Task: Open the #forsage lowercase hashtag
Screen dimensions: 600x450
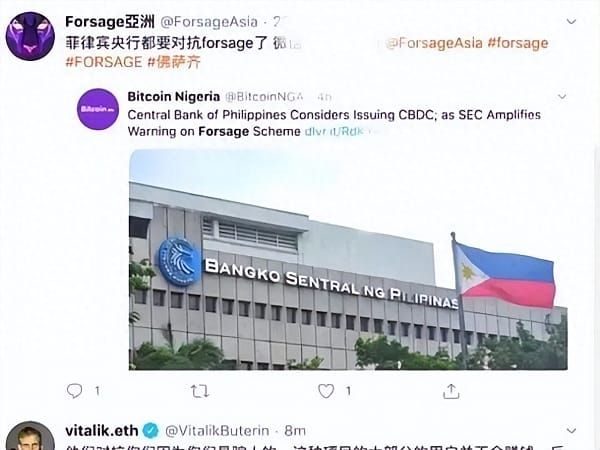Action: tap(518, 43)
